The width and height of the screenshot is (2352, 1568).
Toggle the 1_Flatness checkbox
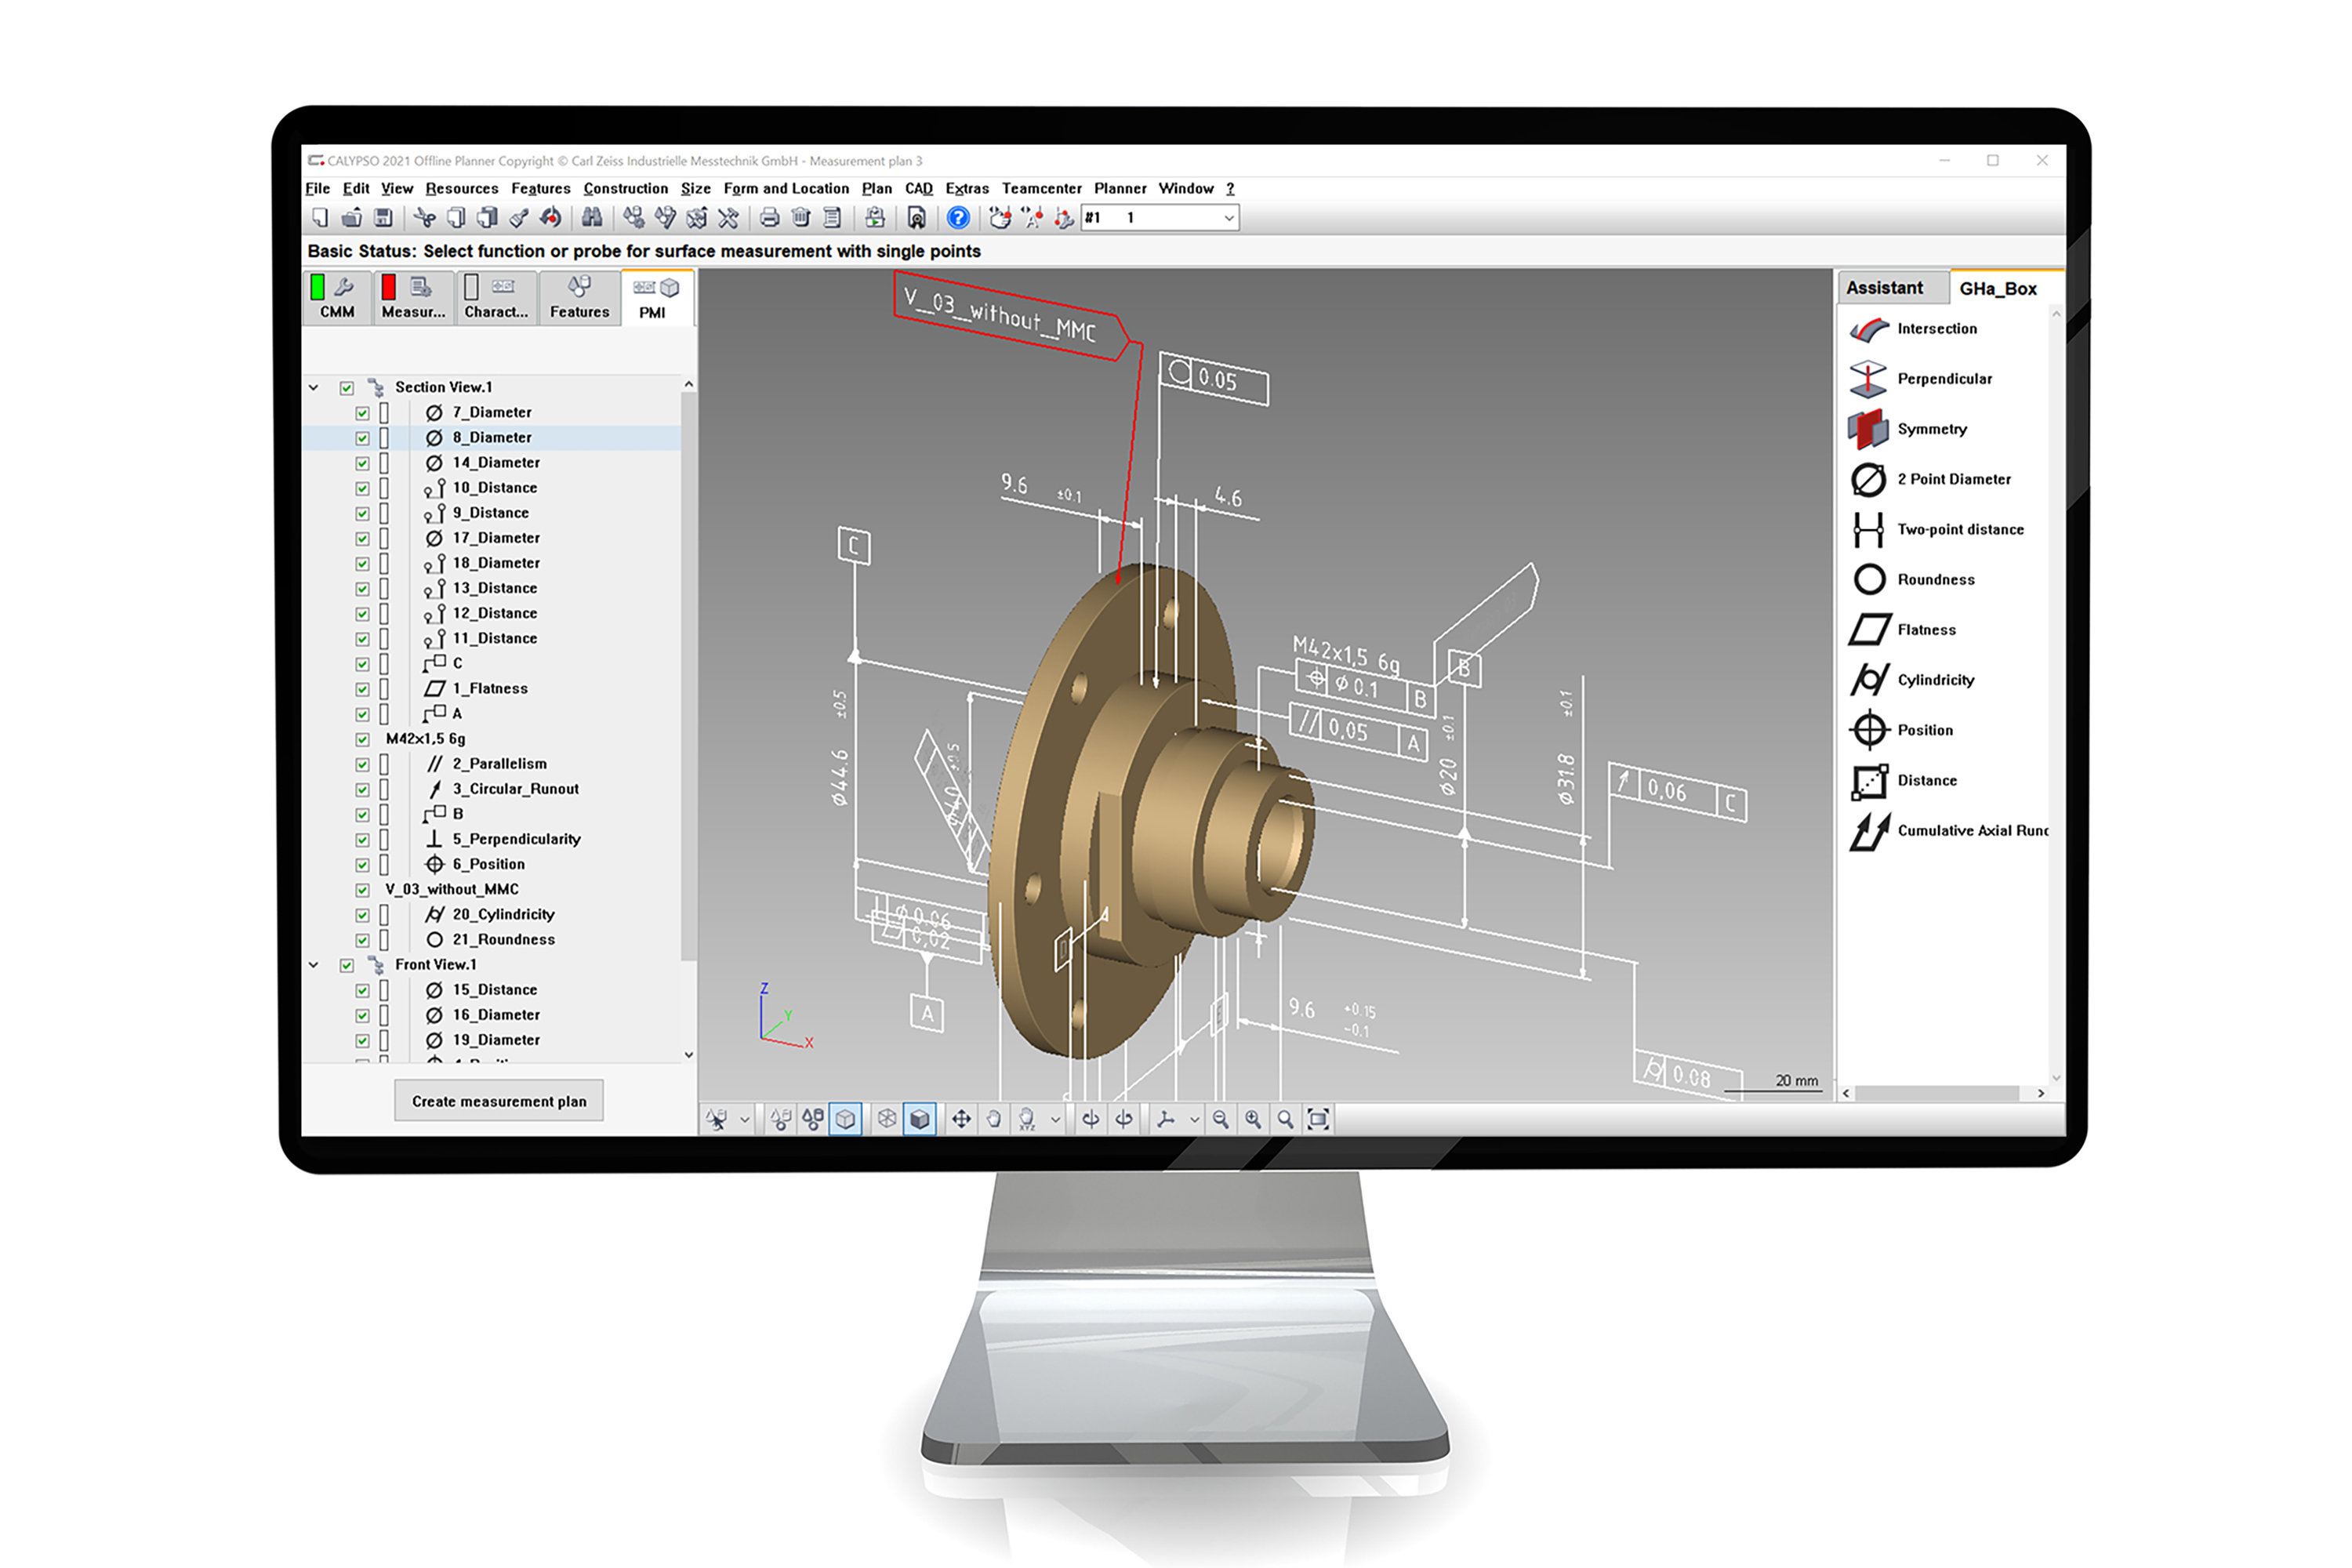(362, 689)
